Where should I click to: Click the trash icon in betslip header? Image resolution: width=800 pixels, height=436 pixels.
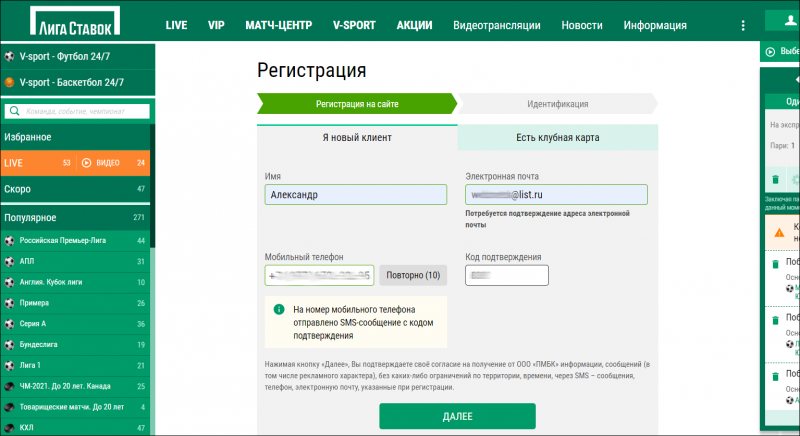click(776, 179)
